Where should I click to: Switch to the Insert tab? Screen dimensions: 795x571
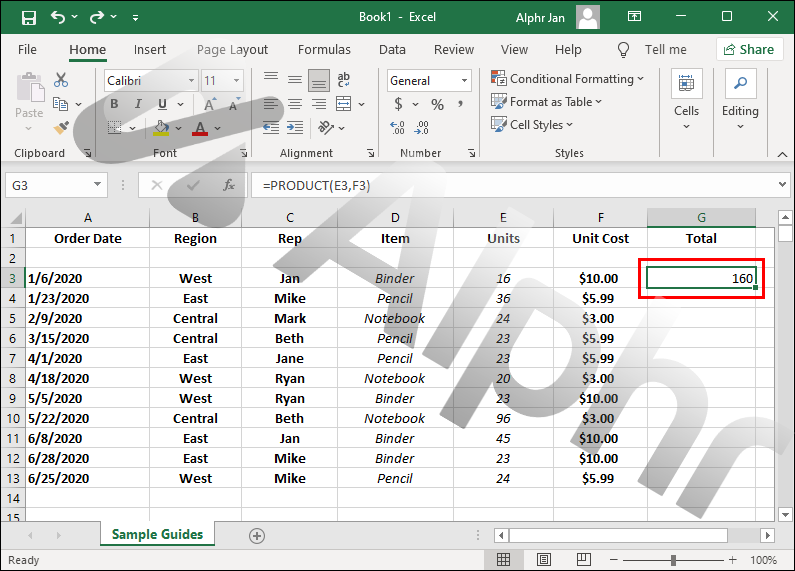pyautogui.click(x=150, y=50)
